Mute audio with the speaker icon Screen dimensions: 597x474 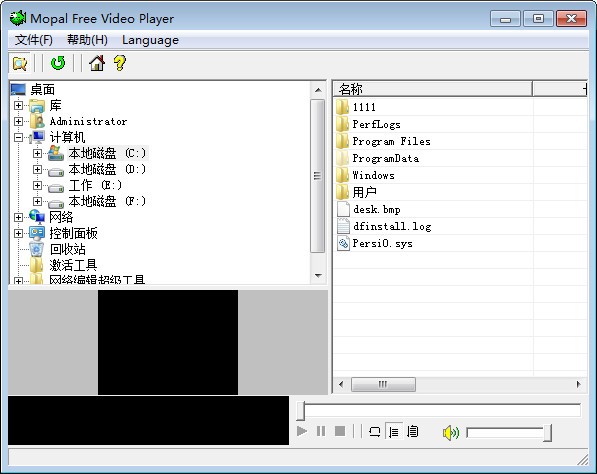click(x=451, y=433)
